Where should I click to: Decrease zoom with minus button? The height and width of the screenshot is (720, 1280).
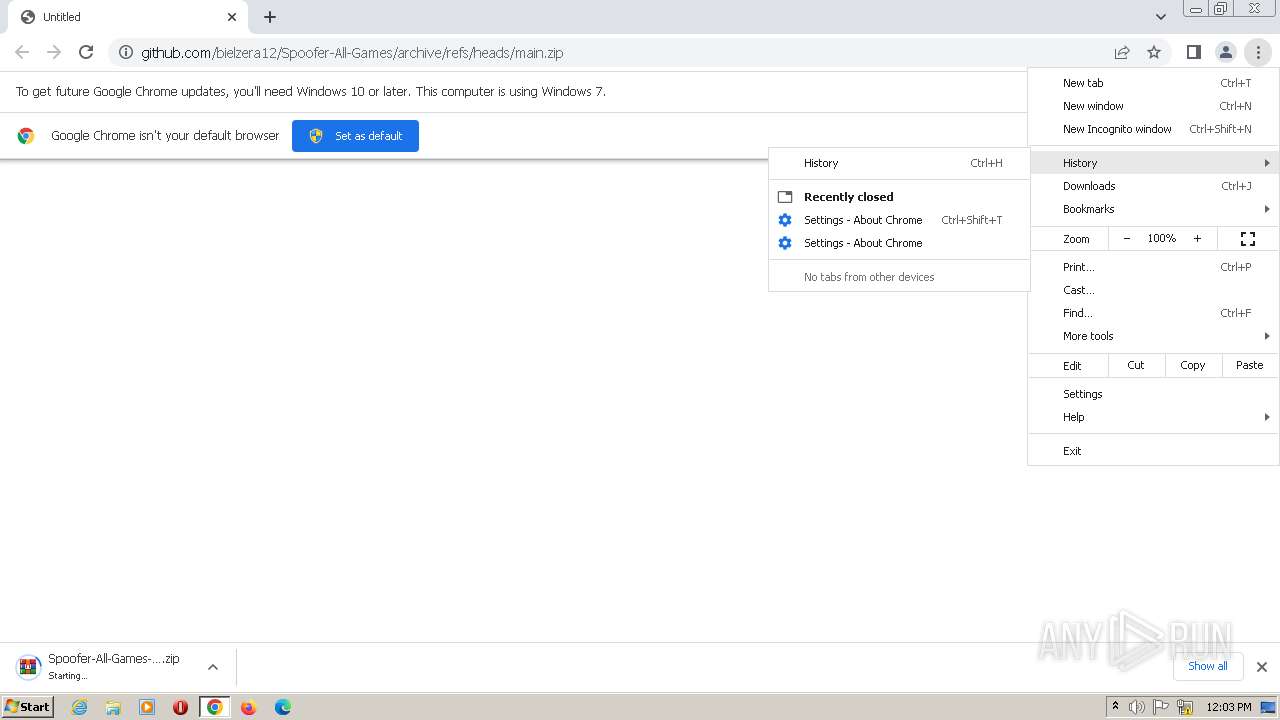[x=1127, y=239]
